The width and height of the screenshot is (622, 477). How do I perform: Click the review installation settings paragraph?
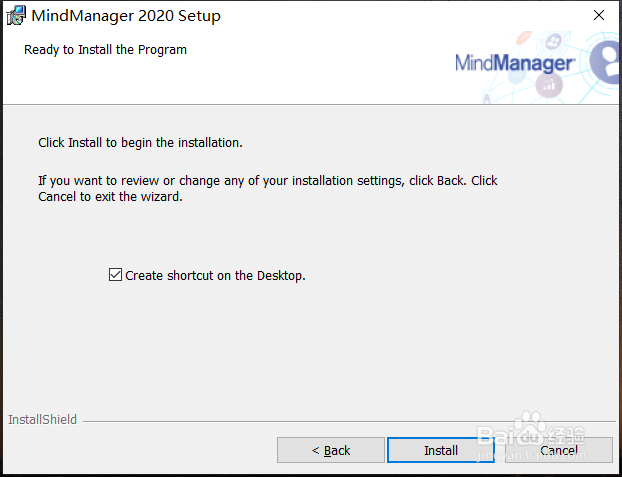(267, 188)
